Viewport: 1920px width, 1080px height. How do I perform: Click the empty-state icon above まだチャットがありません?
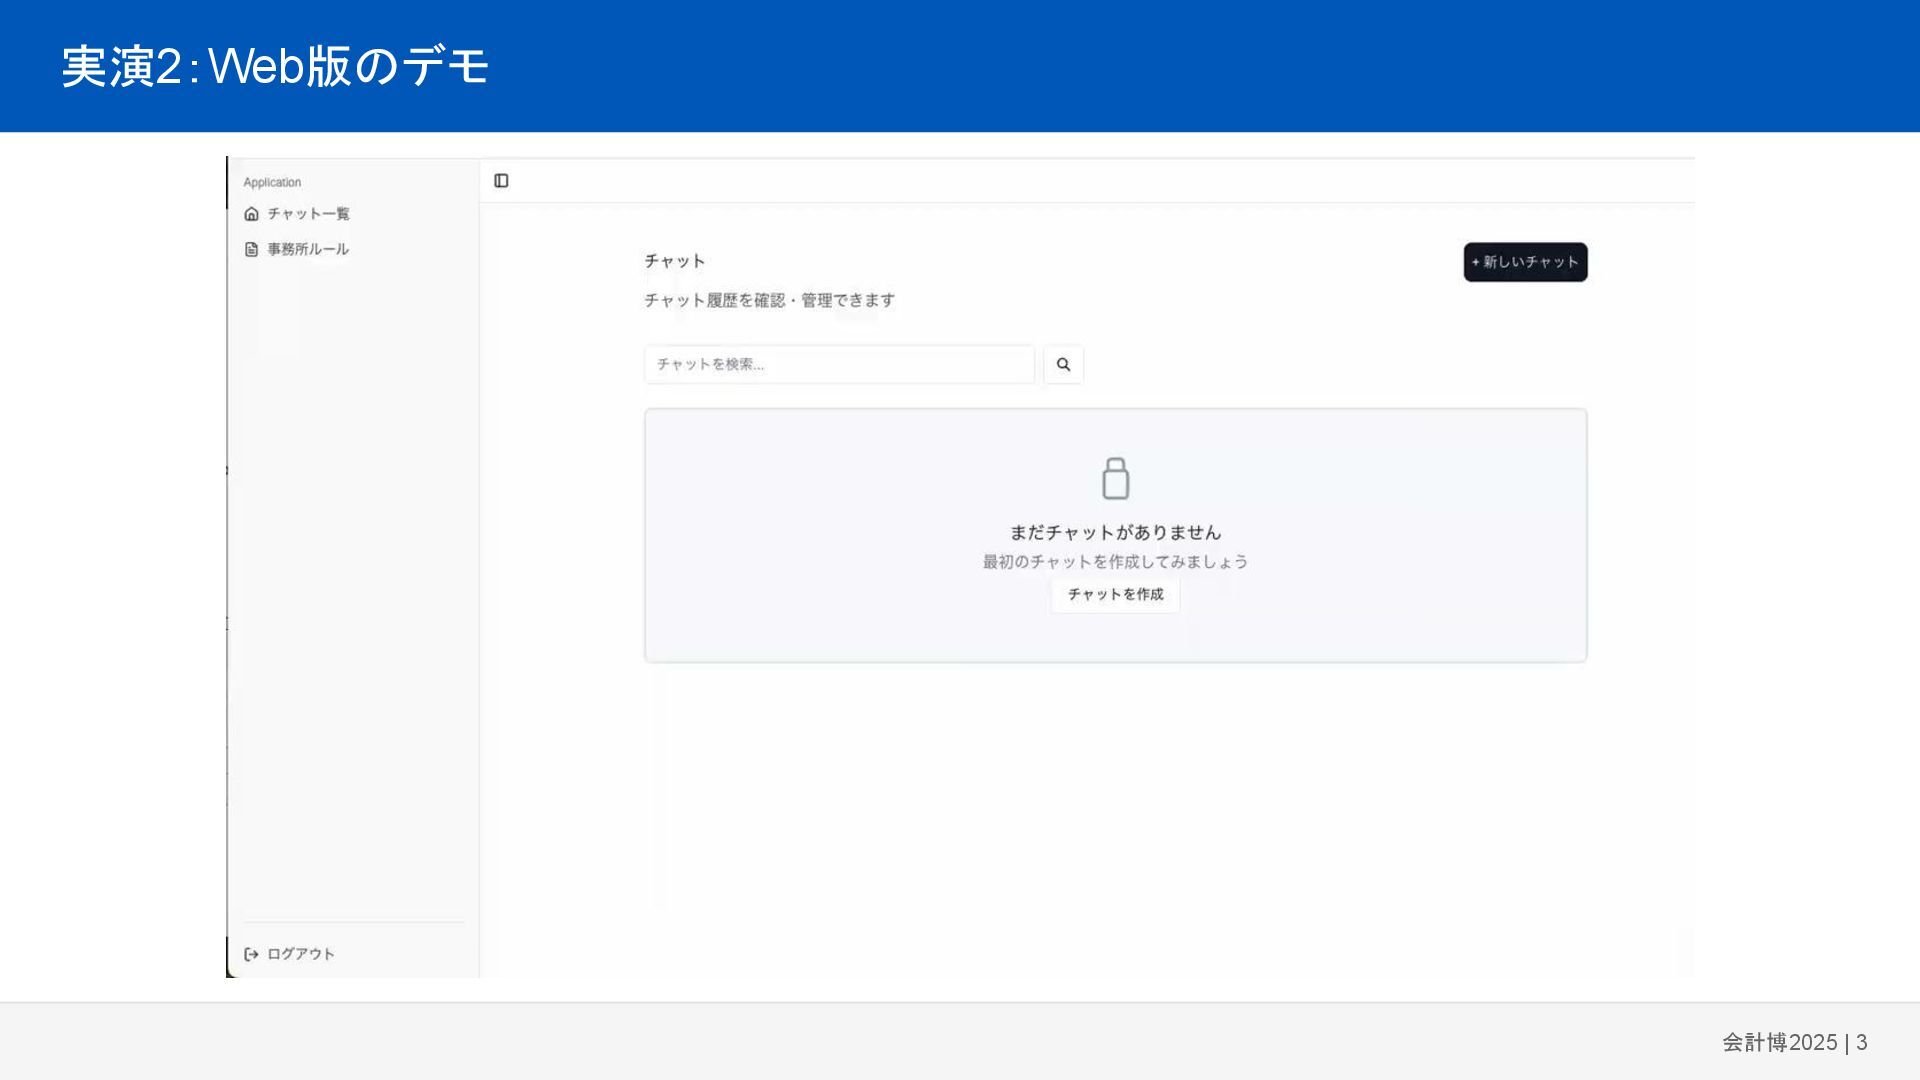coord(1115,479)
